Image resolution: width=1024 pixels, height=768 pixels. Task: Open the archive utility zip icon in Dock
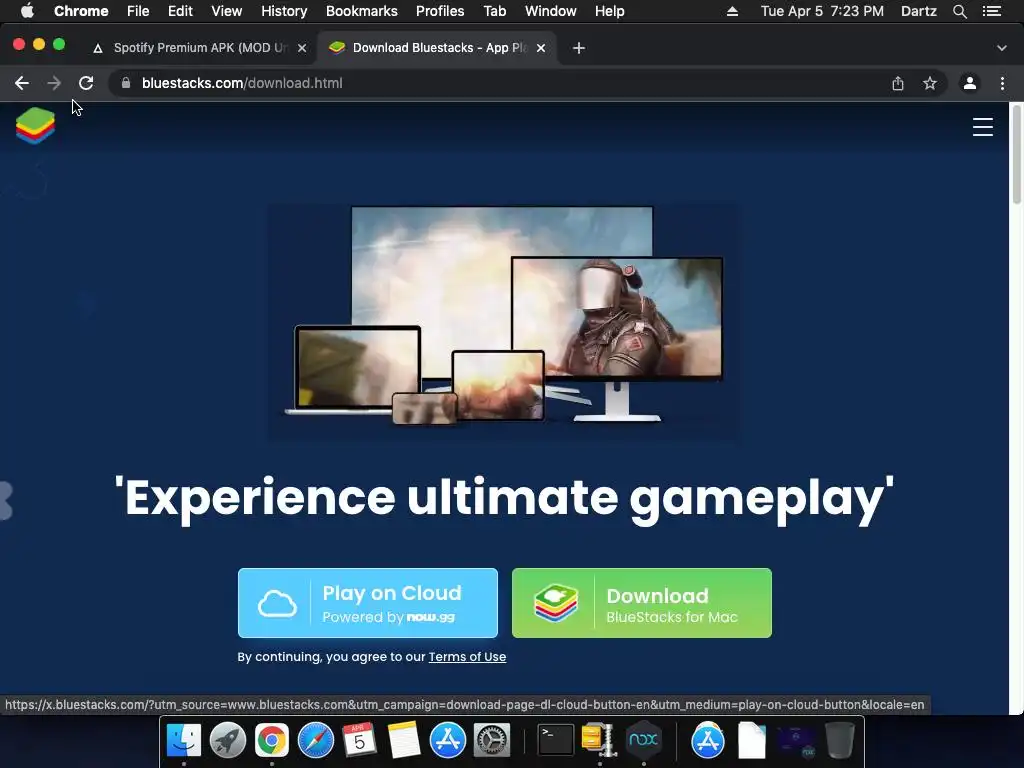click(599, 740)
